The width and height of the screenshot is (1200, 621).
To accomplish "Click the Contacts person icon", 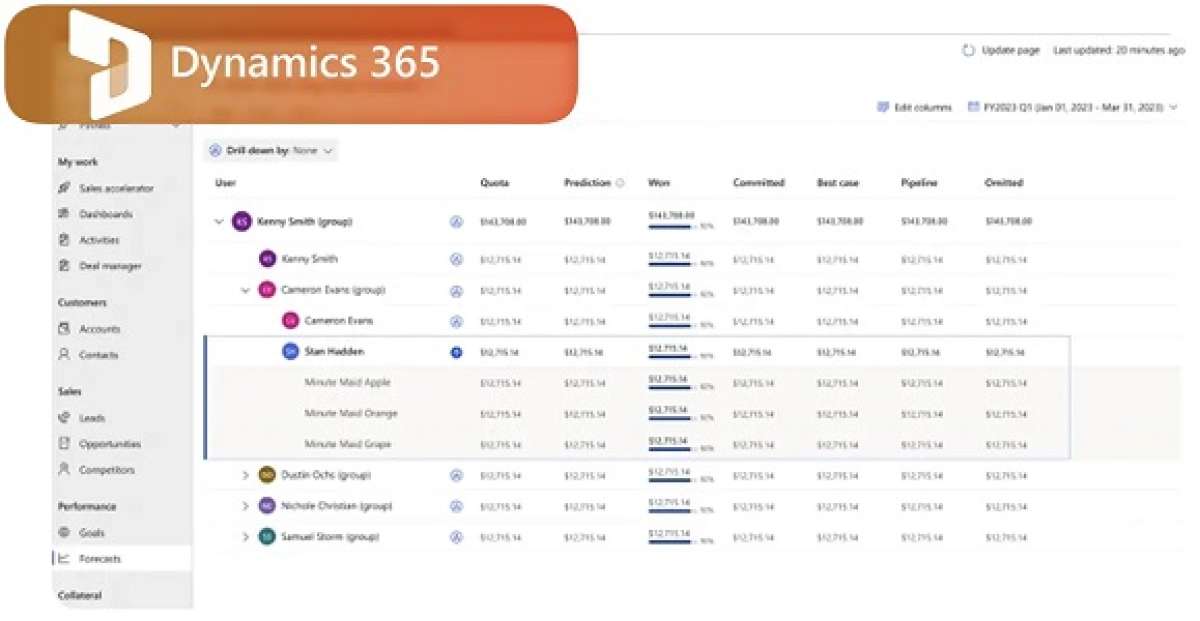I will (x=64, y=355).
